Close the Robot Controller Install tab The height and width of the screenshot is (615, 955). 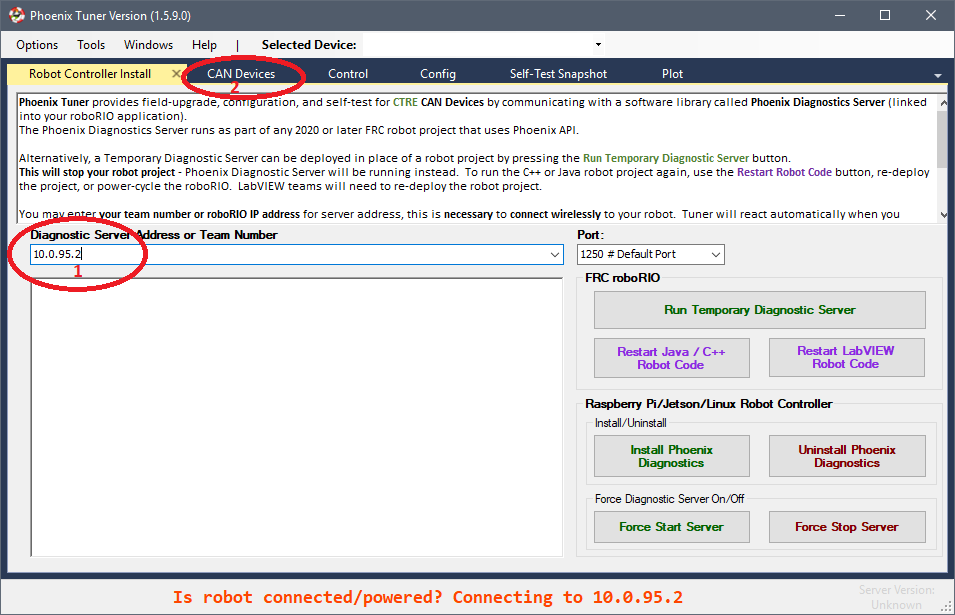pyautogui.click(x=176, y=74)
